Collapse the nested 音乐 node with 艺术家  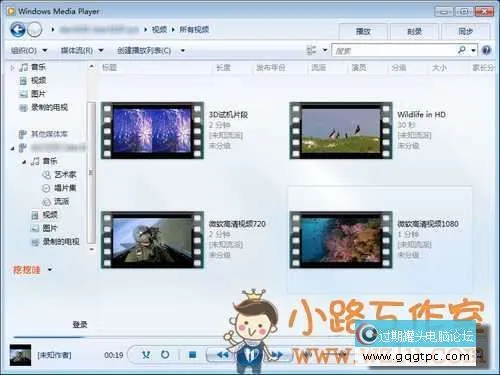pos(24,162)
